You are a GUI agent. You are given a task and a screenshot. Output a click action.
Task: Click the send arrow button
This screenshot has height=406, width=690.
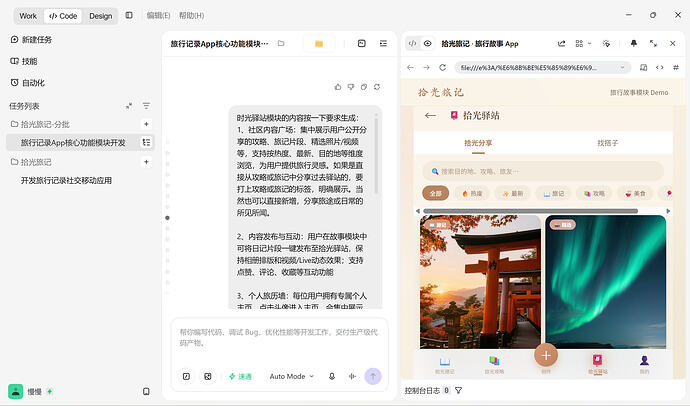click(x=373, y=377)
